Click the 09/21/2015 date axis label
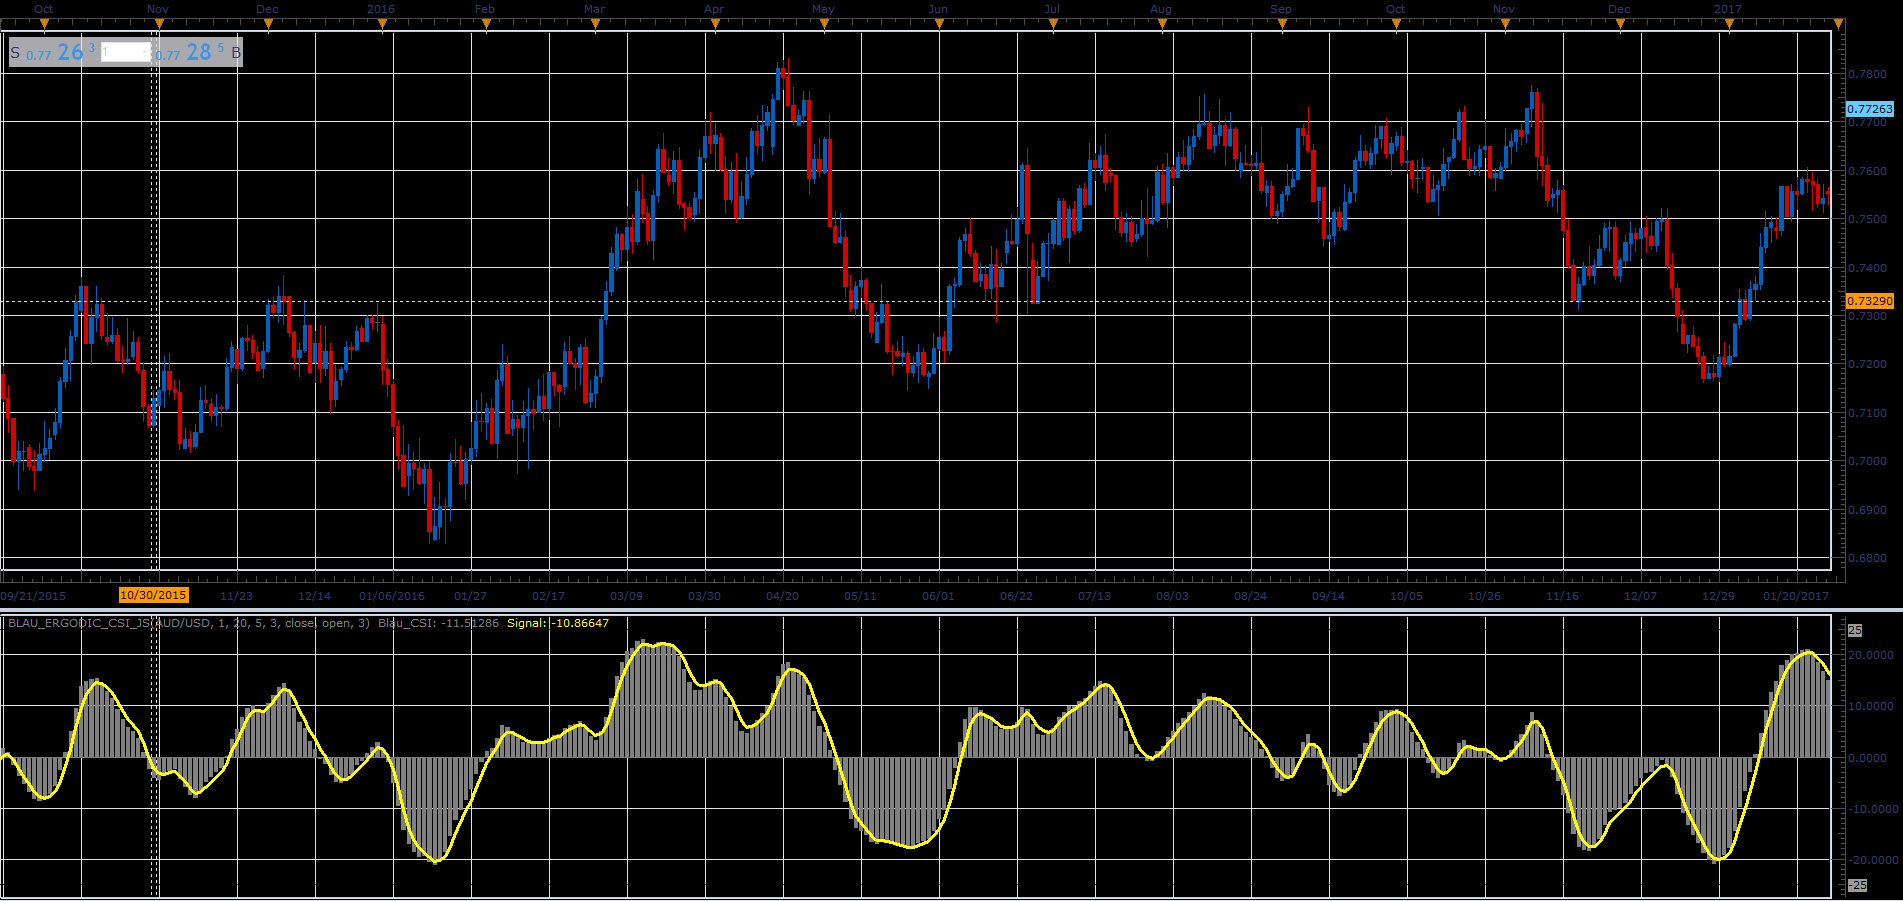The height and width of the screenshot is (901, 1903). (33, 596)
